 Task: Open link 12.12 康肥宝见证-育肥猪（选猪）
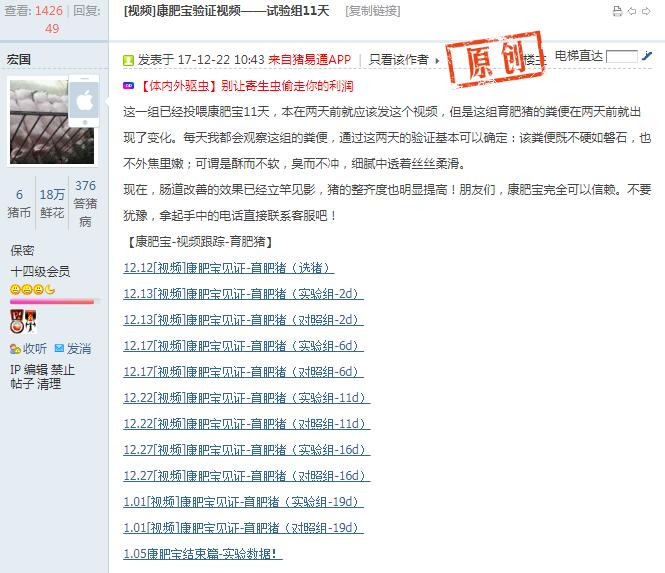pos(229,268)
